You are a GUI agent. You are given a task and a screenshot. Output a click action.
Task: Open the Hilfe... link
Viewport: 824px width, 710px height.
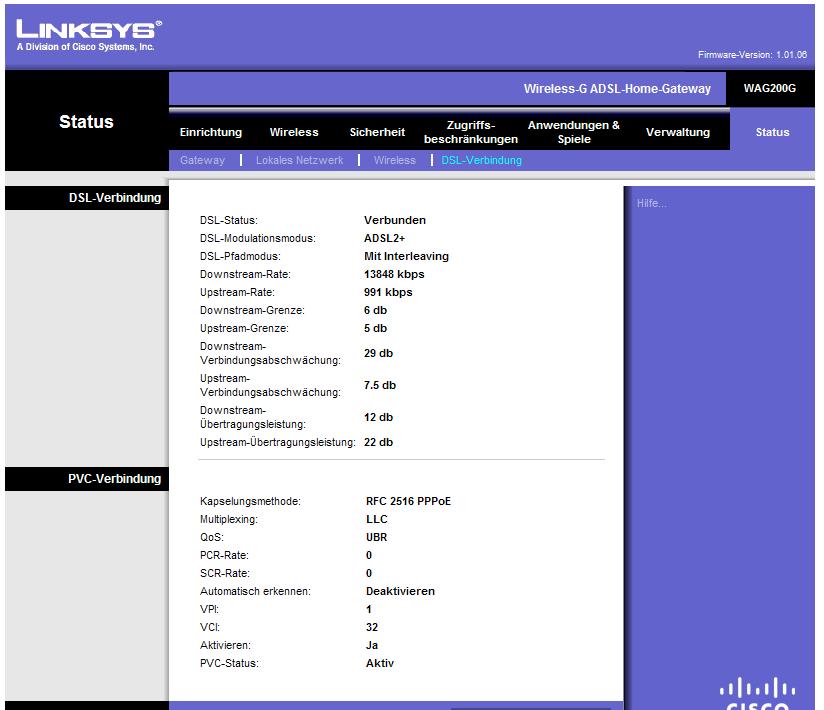click(x=651, y=204)
